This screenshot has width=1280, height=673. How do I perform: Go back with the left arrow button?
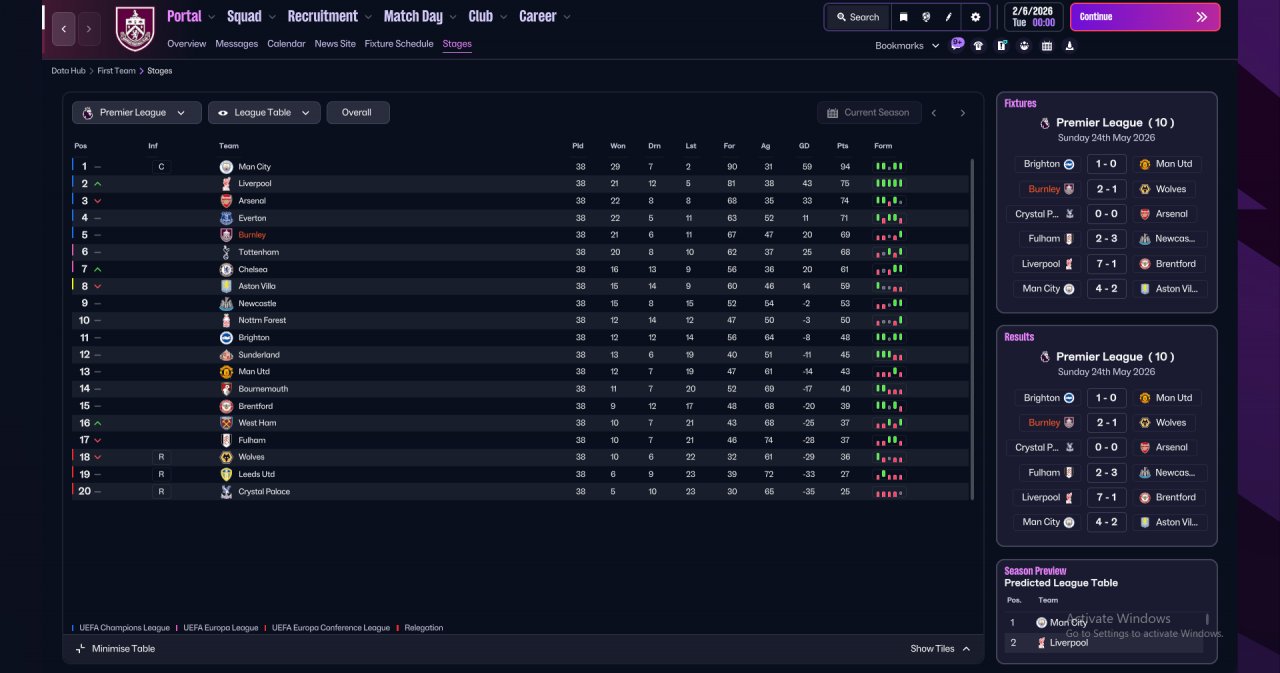[x=63, y=29]
